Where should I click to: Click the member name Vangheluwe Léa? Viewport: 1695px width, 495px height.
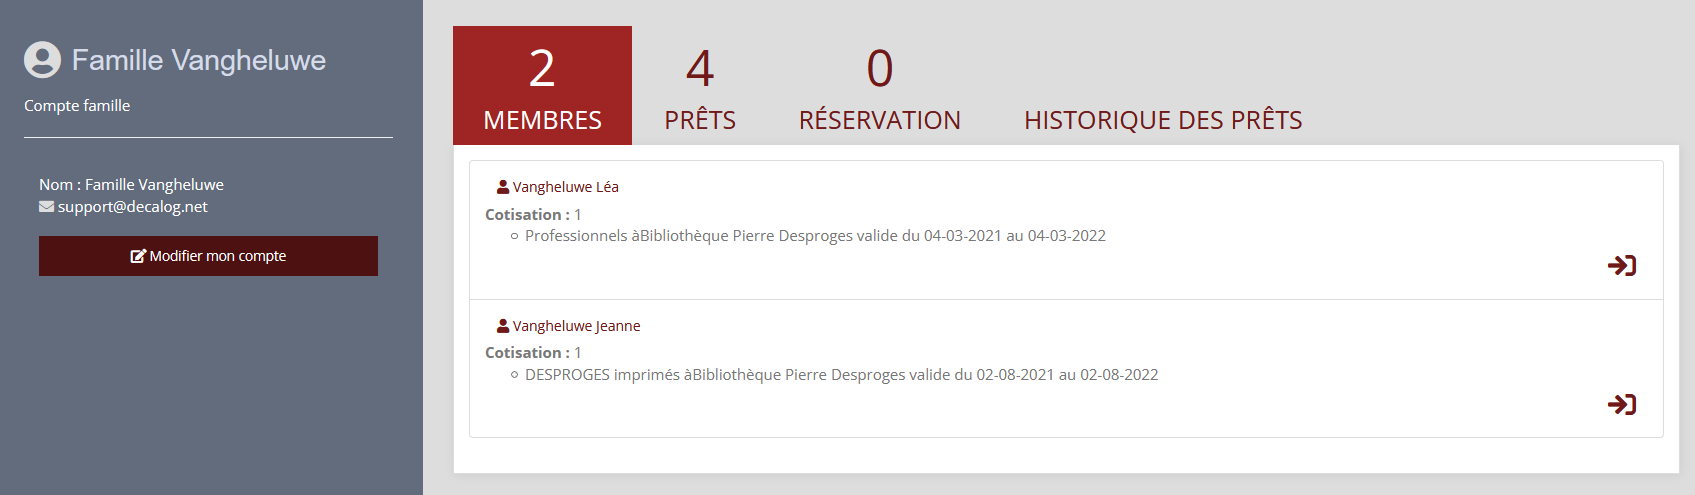pyautogui.click(x=566, y=187)
